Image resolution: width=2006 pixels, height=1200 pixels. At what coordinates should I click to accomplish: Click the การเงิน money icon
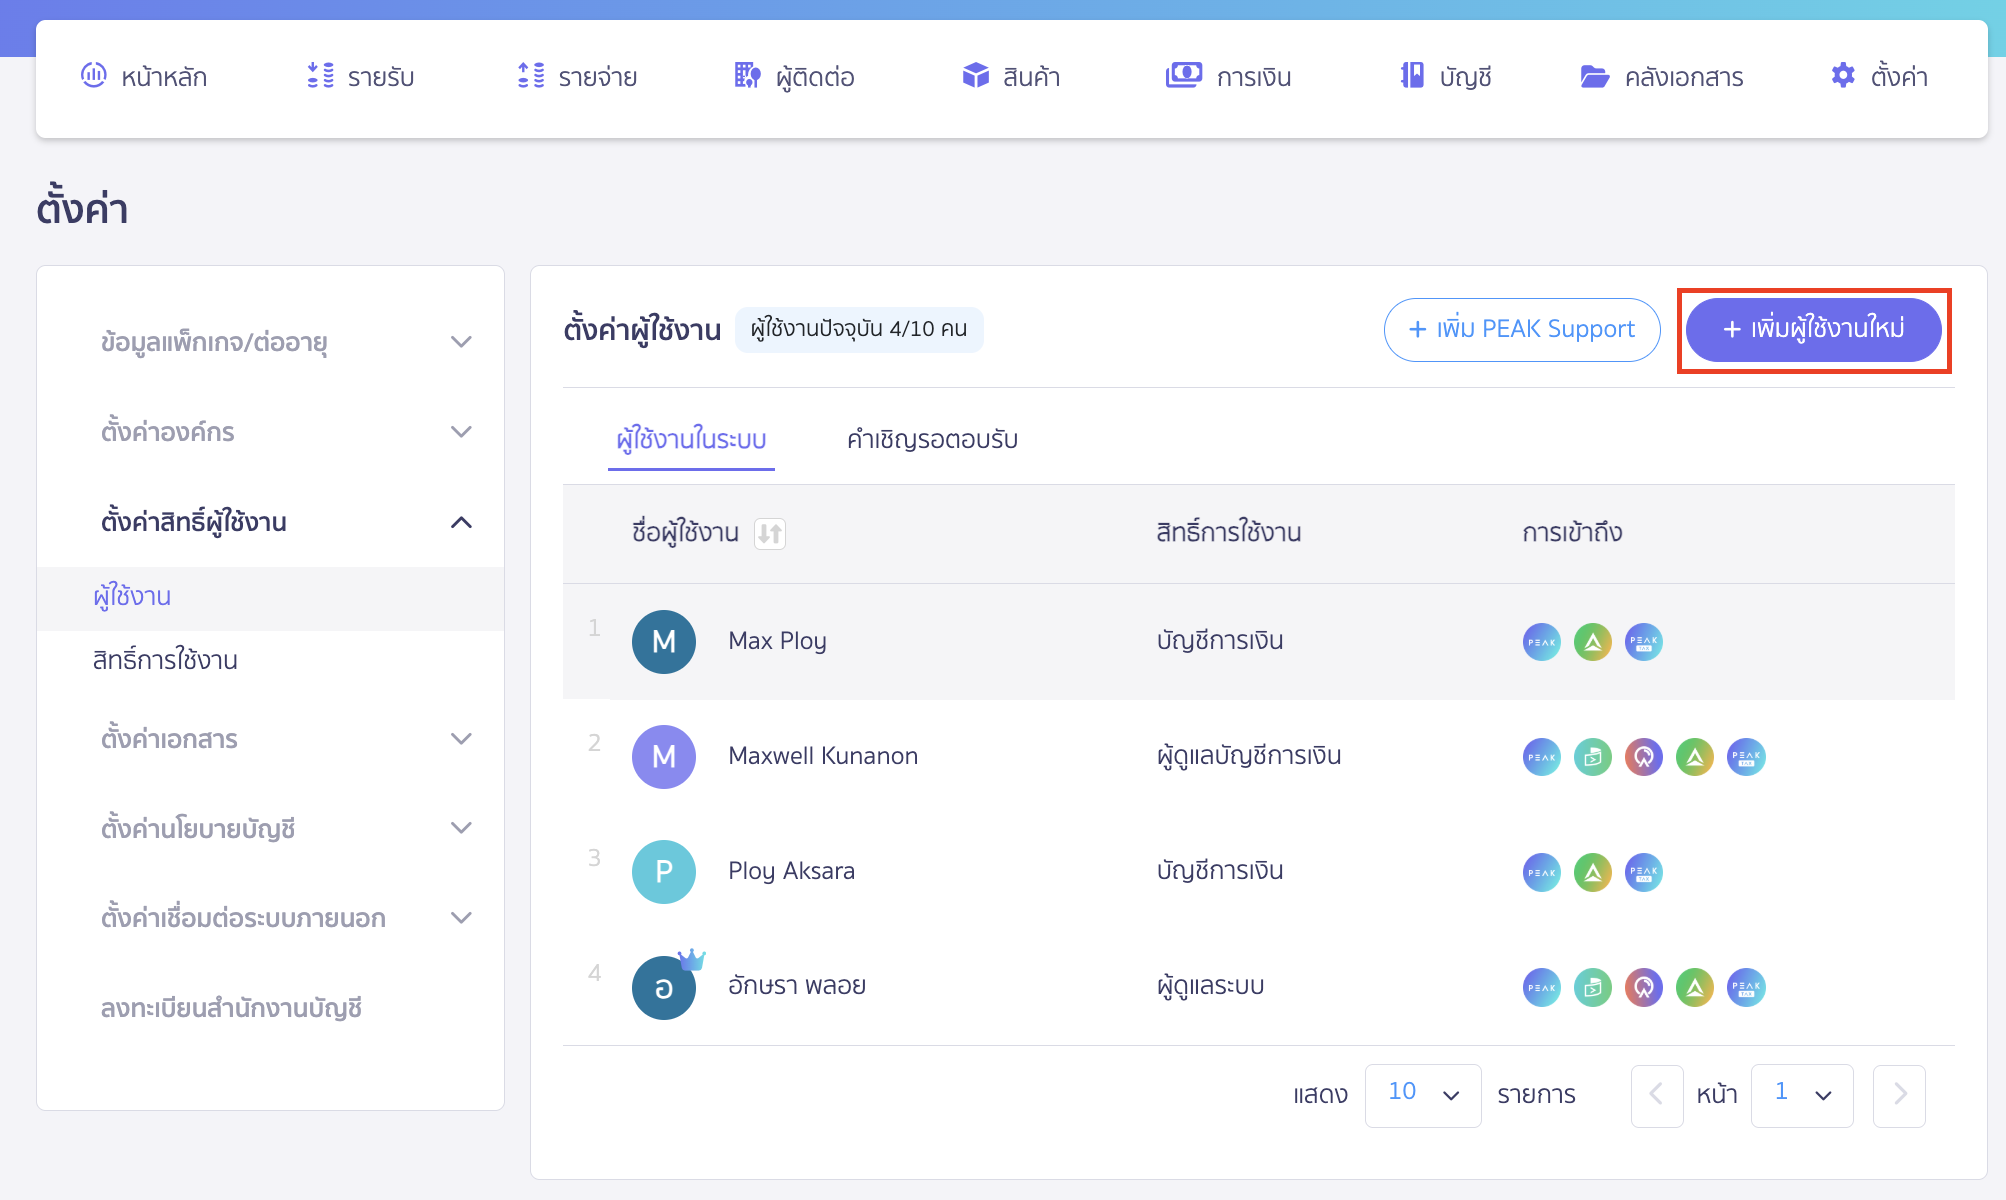click(x=1183, y=75)
